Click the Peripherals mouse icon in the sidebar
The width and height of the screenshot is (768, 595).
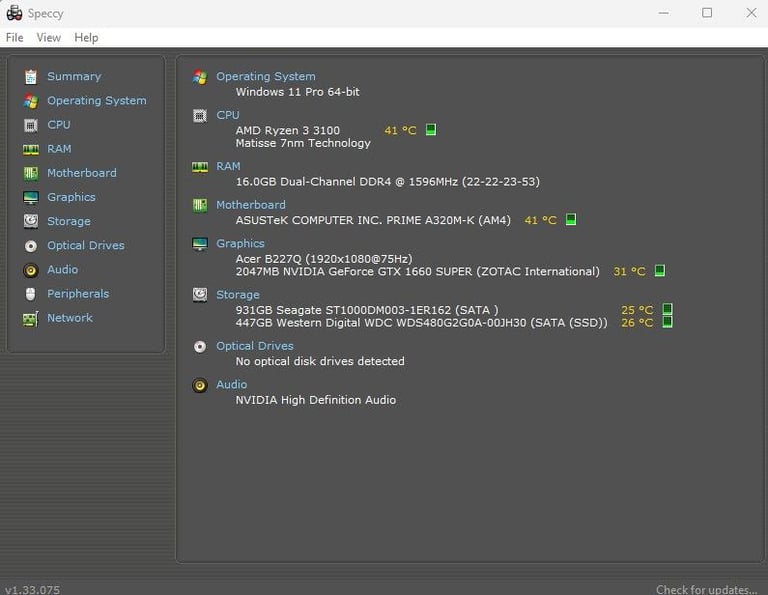[x=30, y=294]
